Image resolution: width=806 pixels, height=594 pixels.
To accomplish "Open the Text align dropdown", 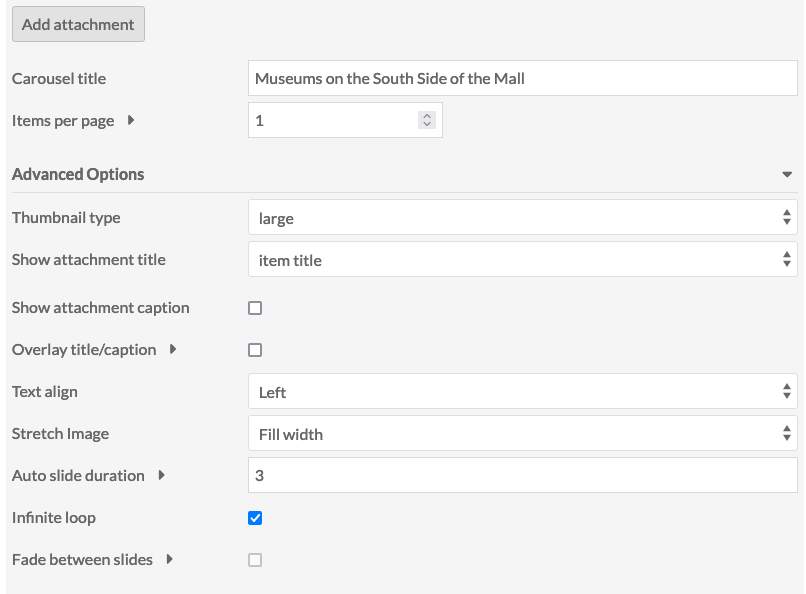I will [x=522, y=392].
